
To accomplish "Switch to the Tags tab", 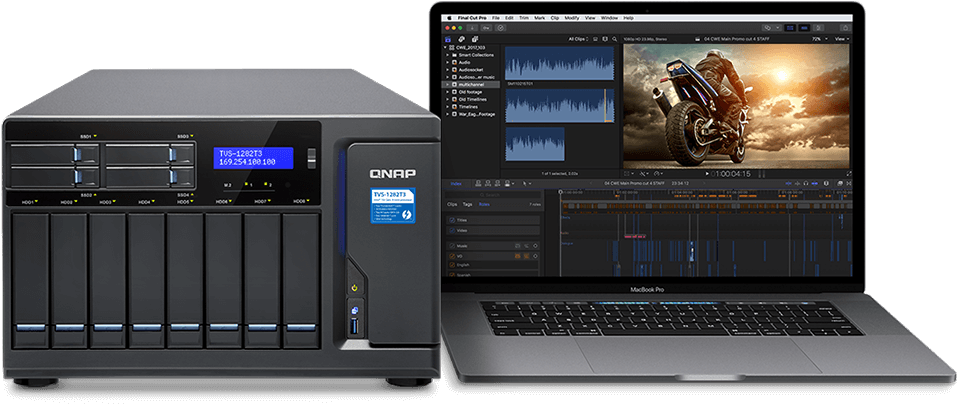I will pos(468,204).
